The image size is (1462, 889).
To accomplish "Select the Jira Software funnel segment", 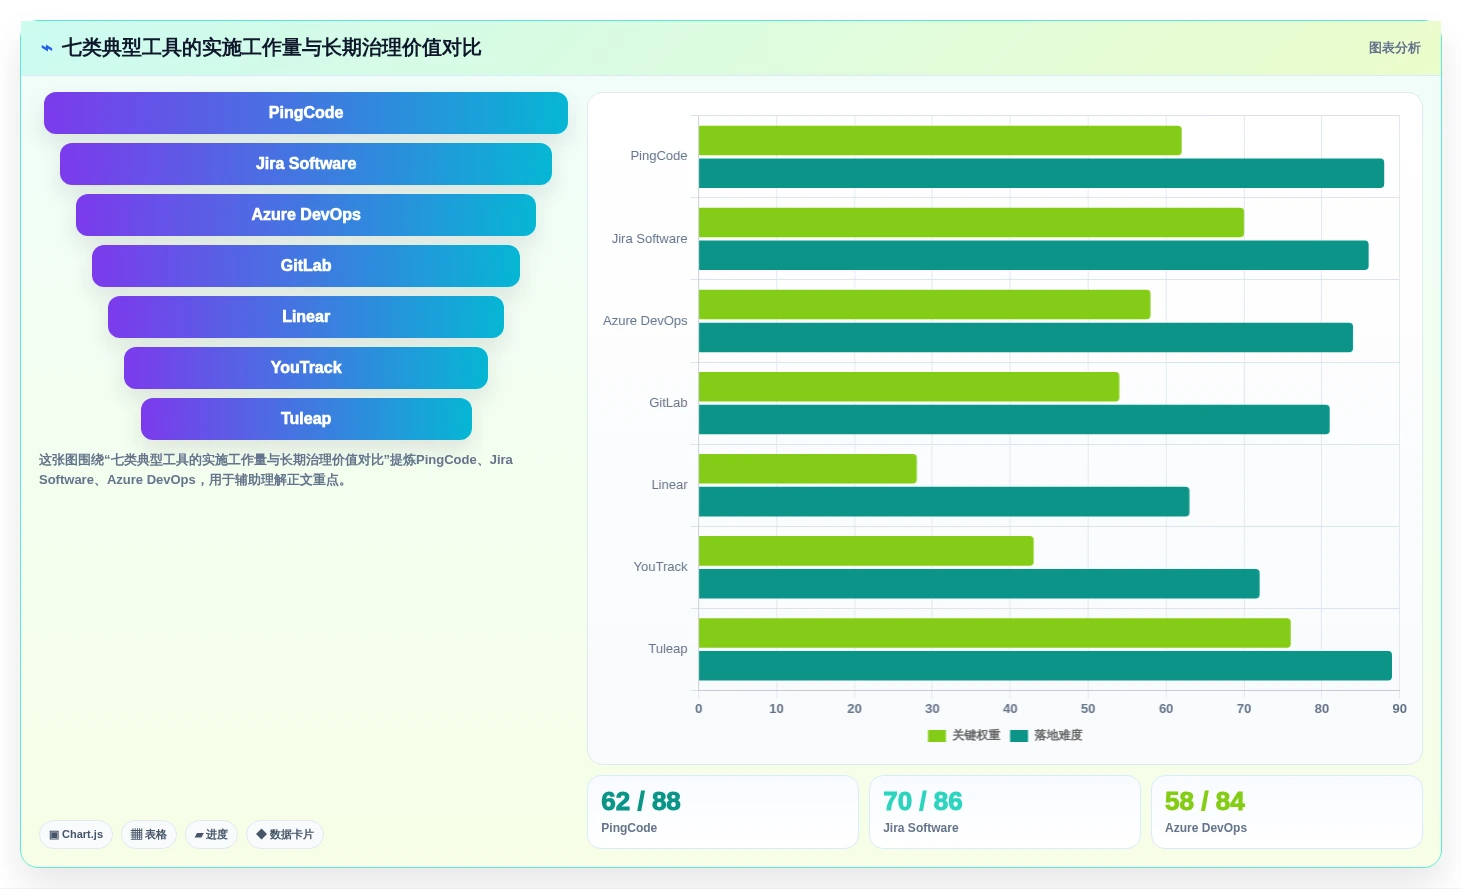I will click(x=306, y=164).
